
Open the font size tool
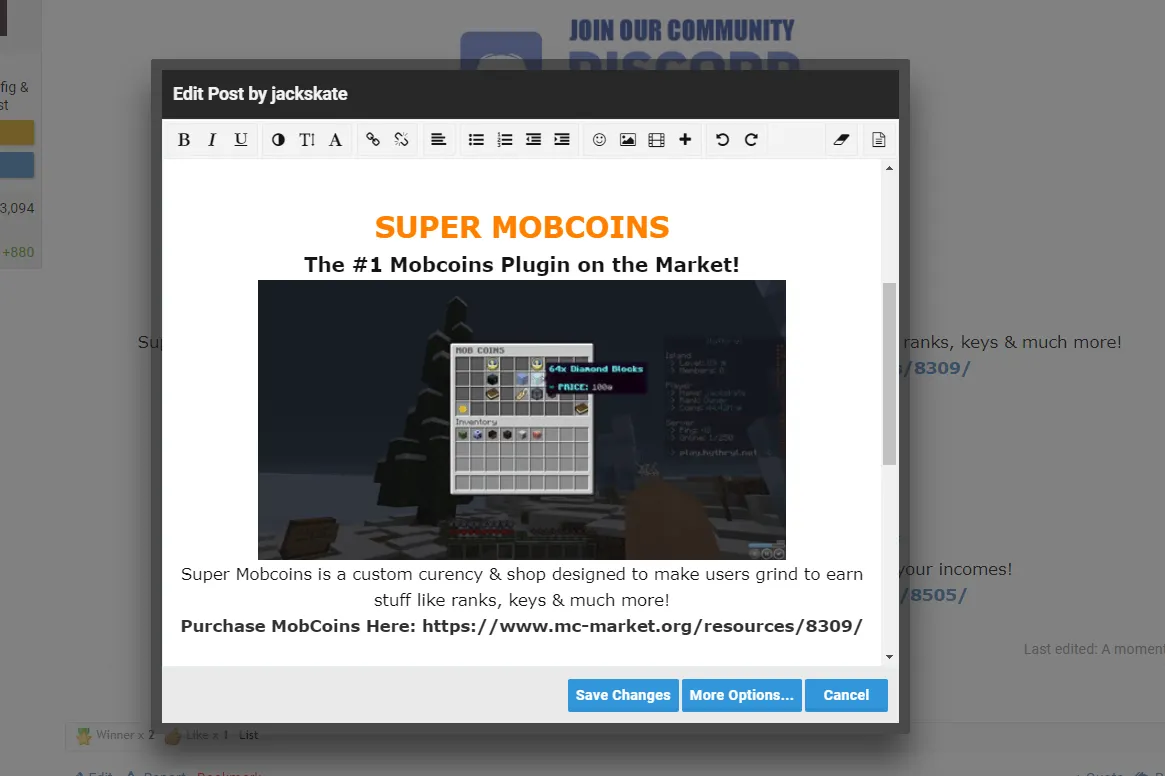[307, 140]
